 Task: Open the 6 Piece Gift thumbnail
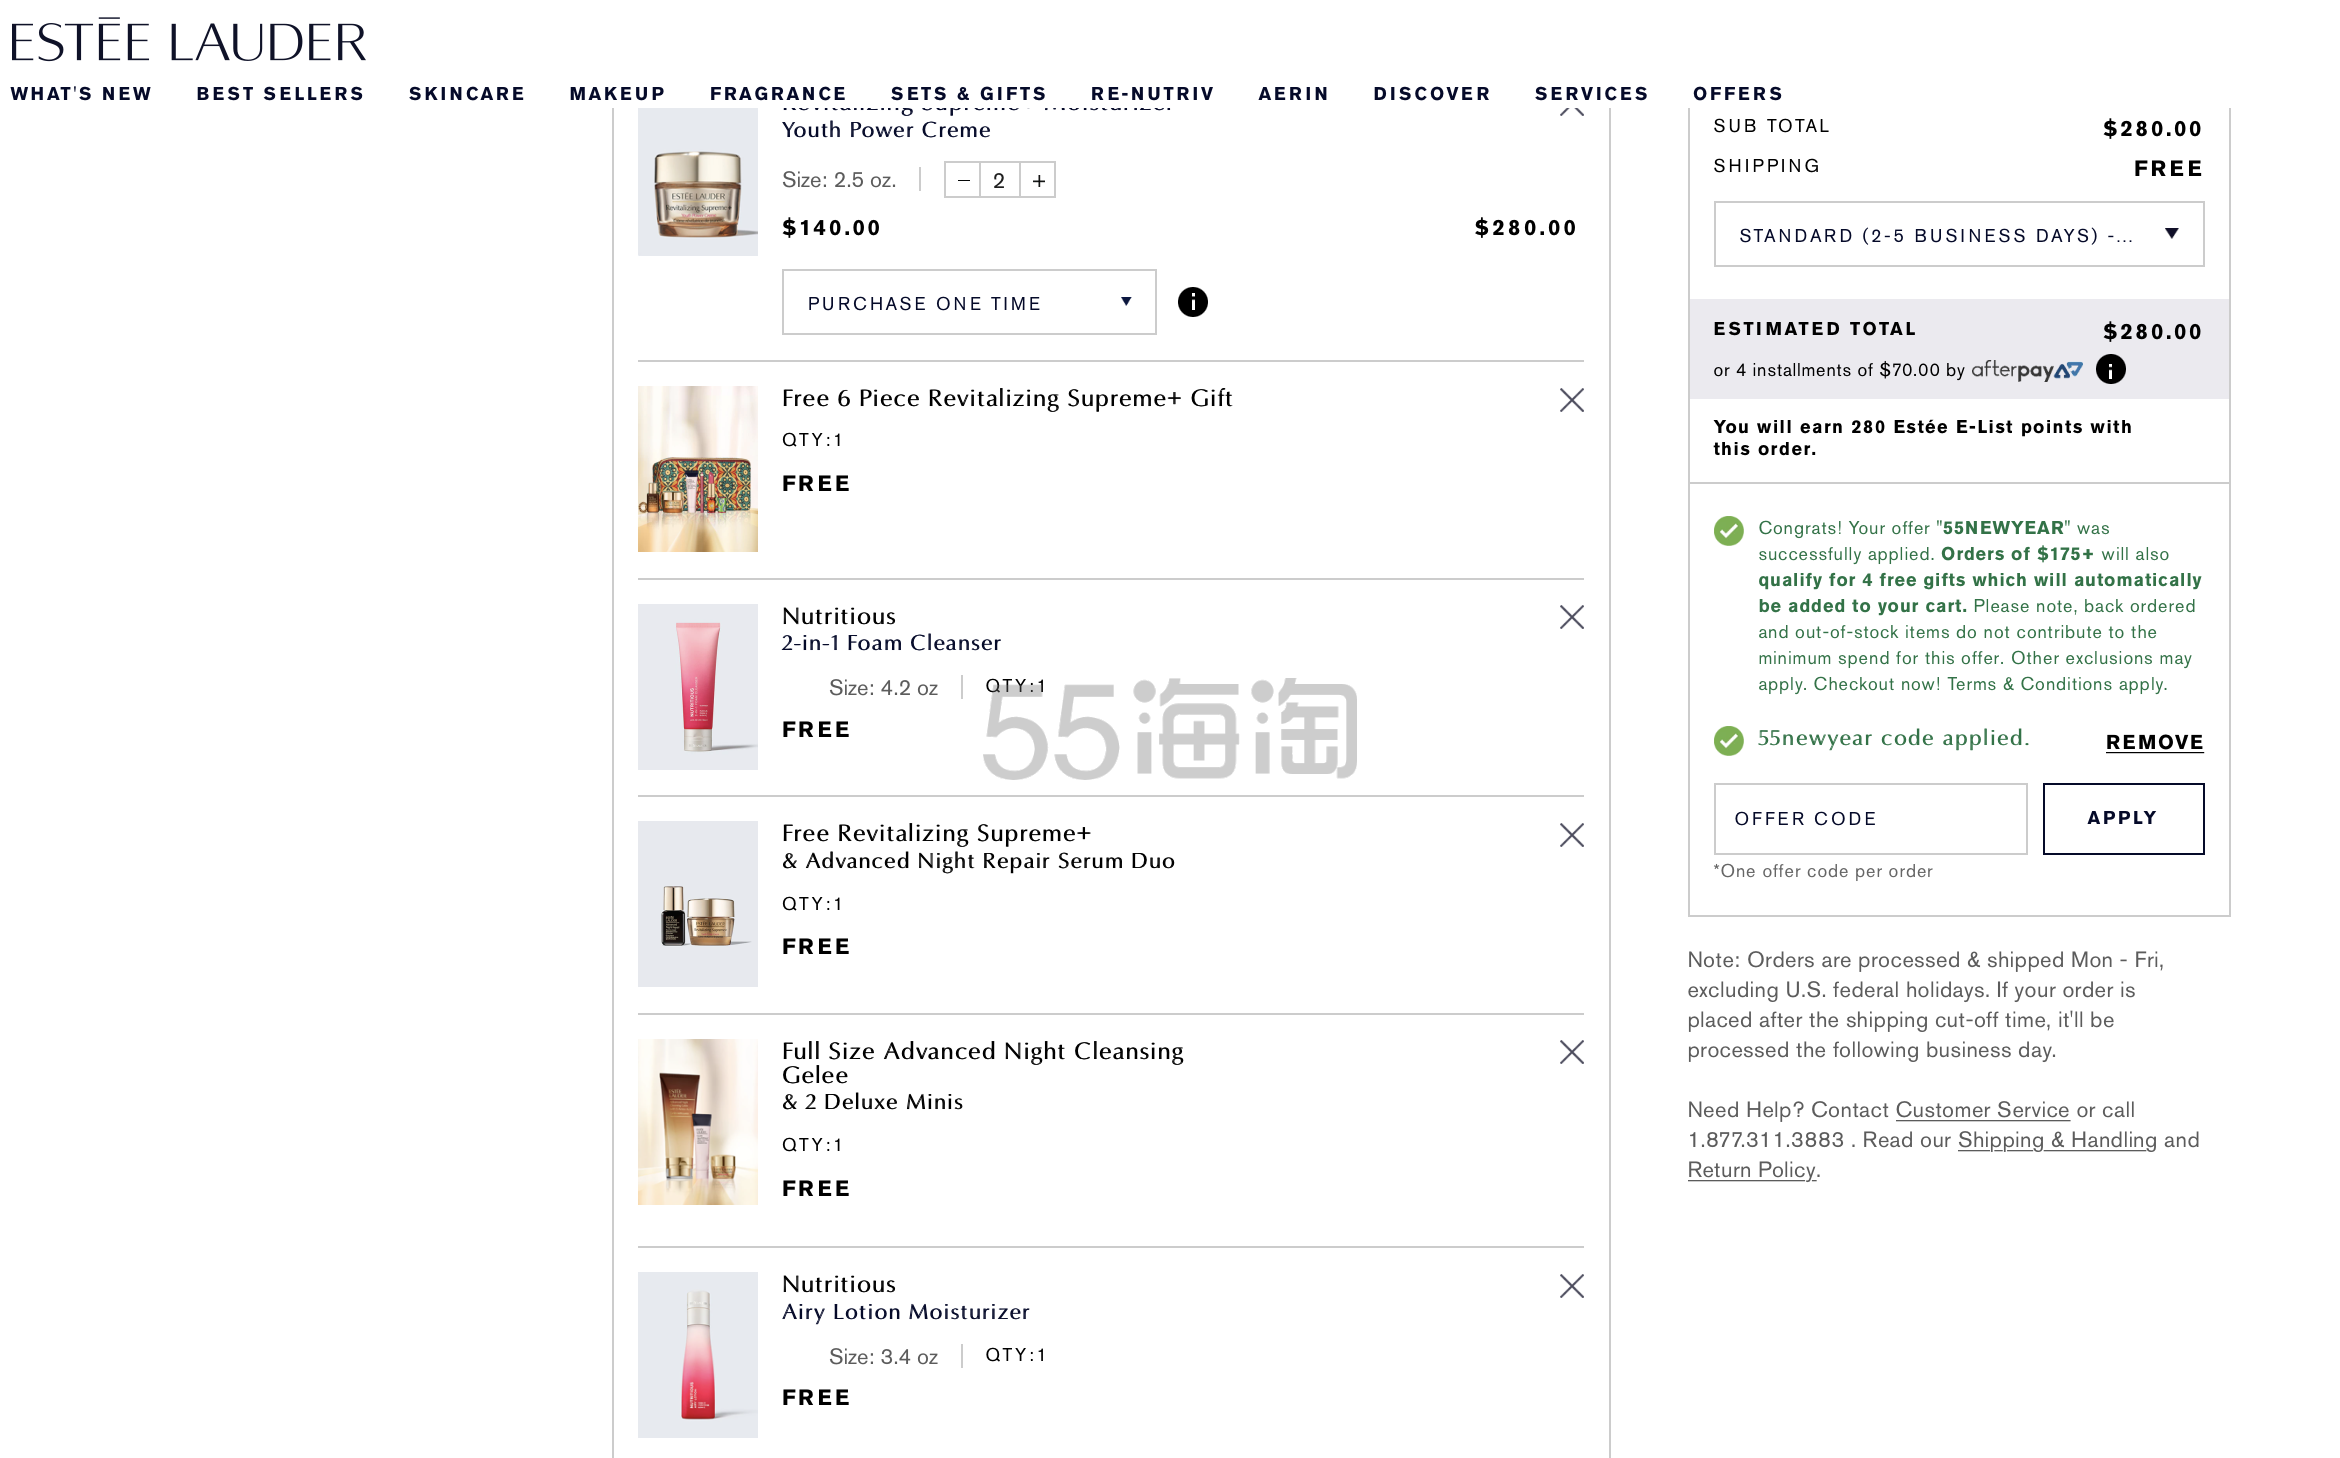[697, 469]
